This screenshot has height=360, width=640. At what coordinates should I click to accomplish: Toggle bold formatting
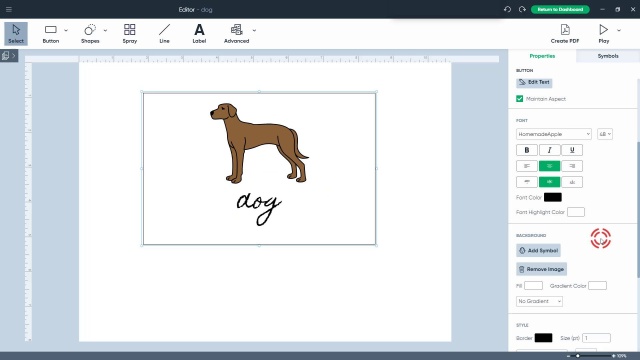527,150
